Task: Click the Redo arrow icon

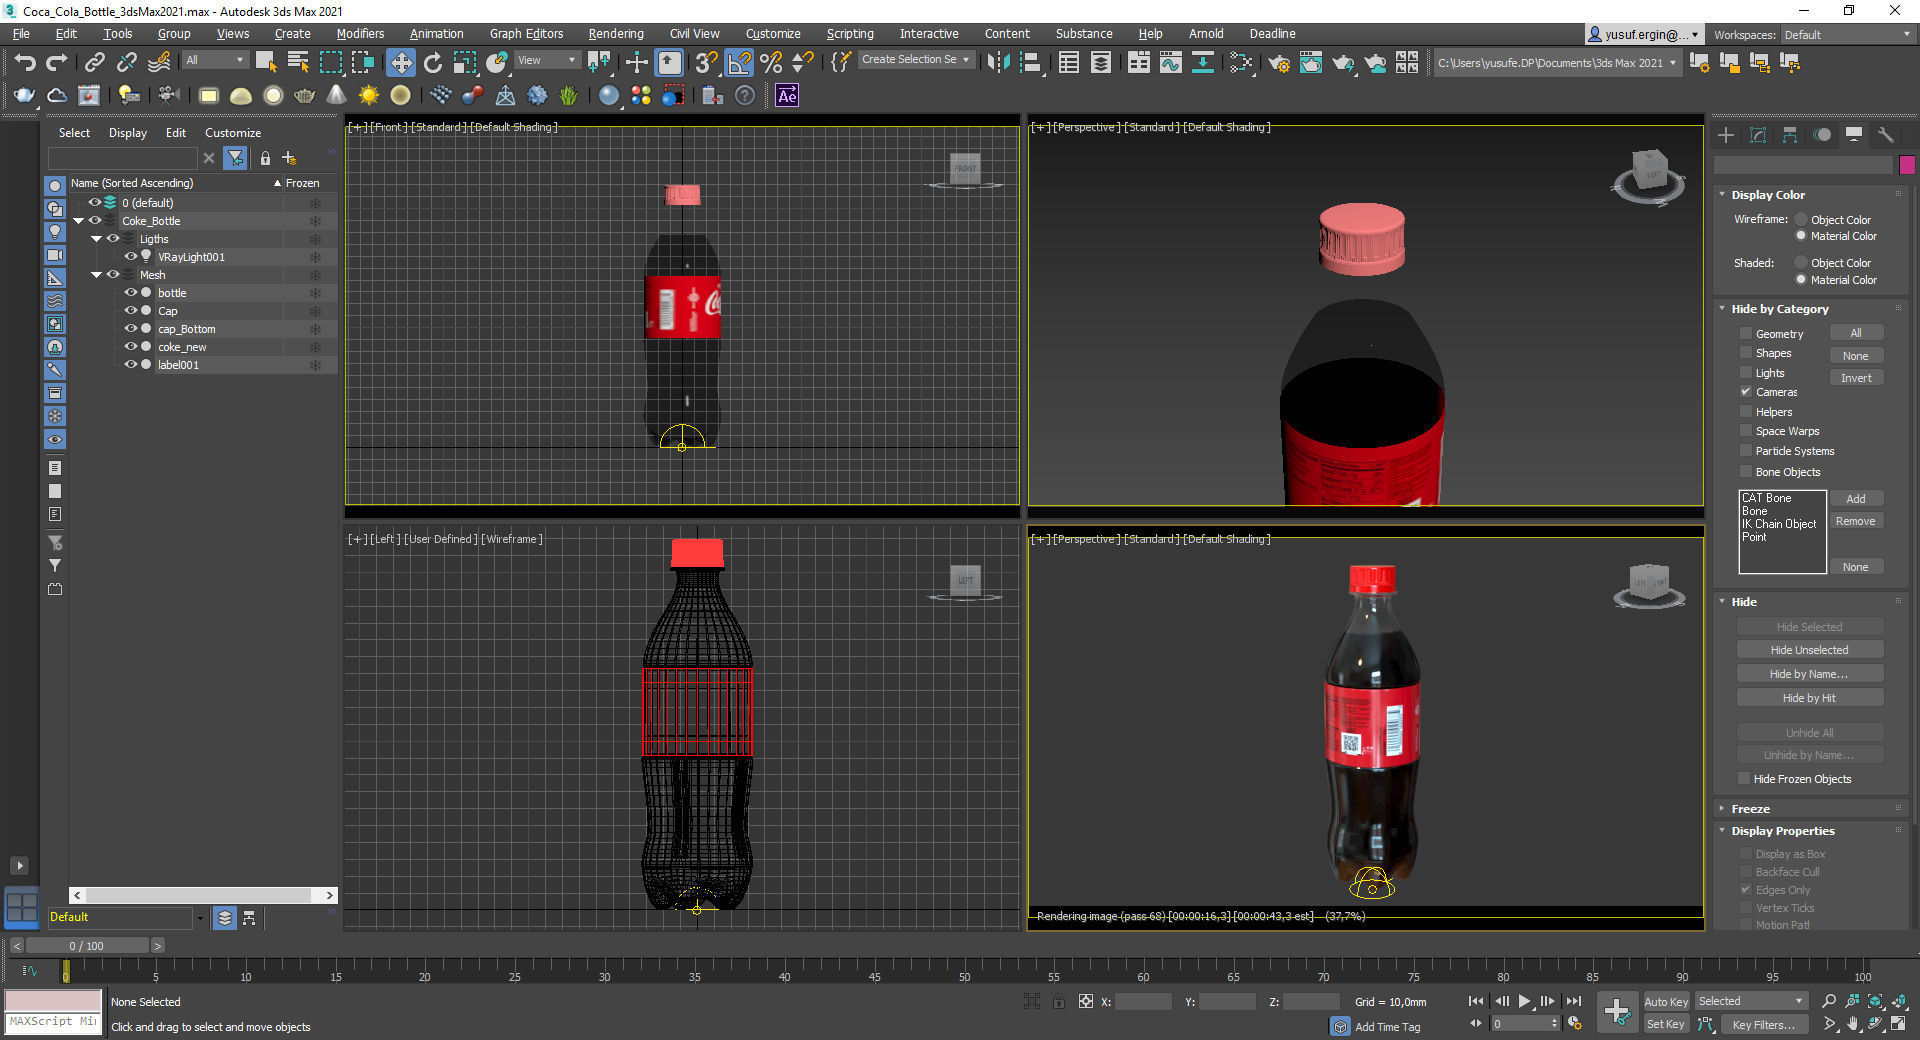Action: pos(57,63)
